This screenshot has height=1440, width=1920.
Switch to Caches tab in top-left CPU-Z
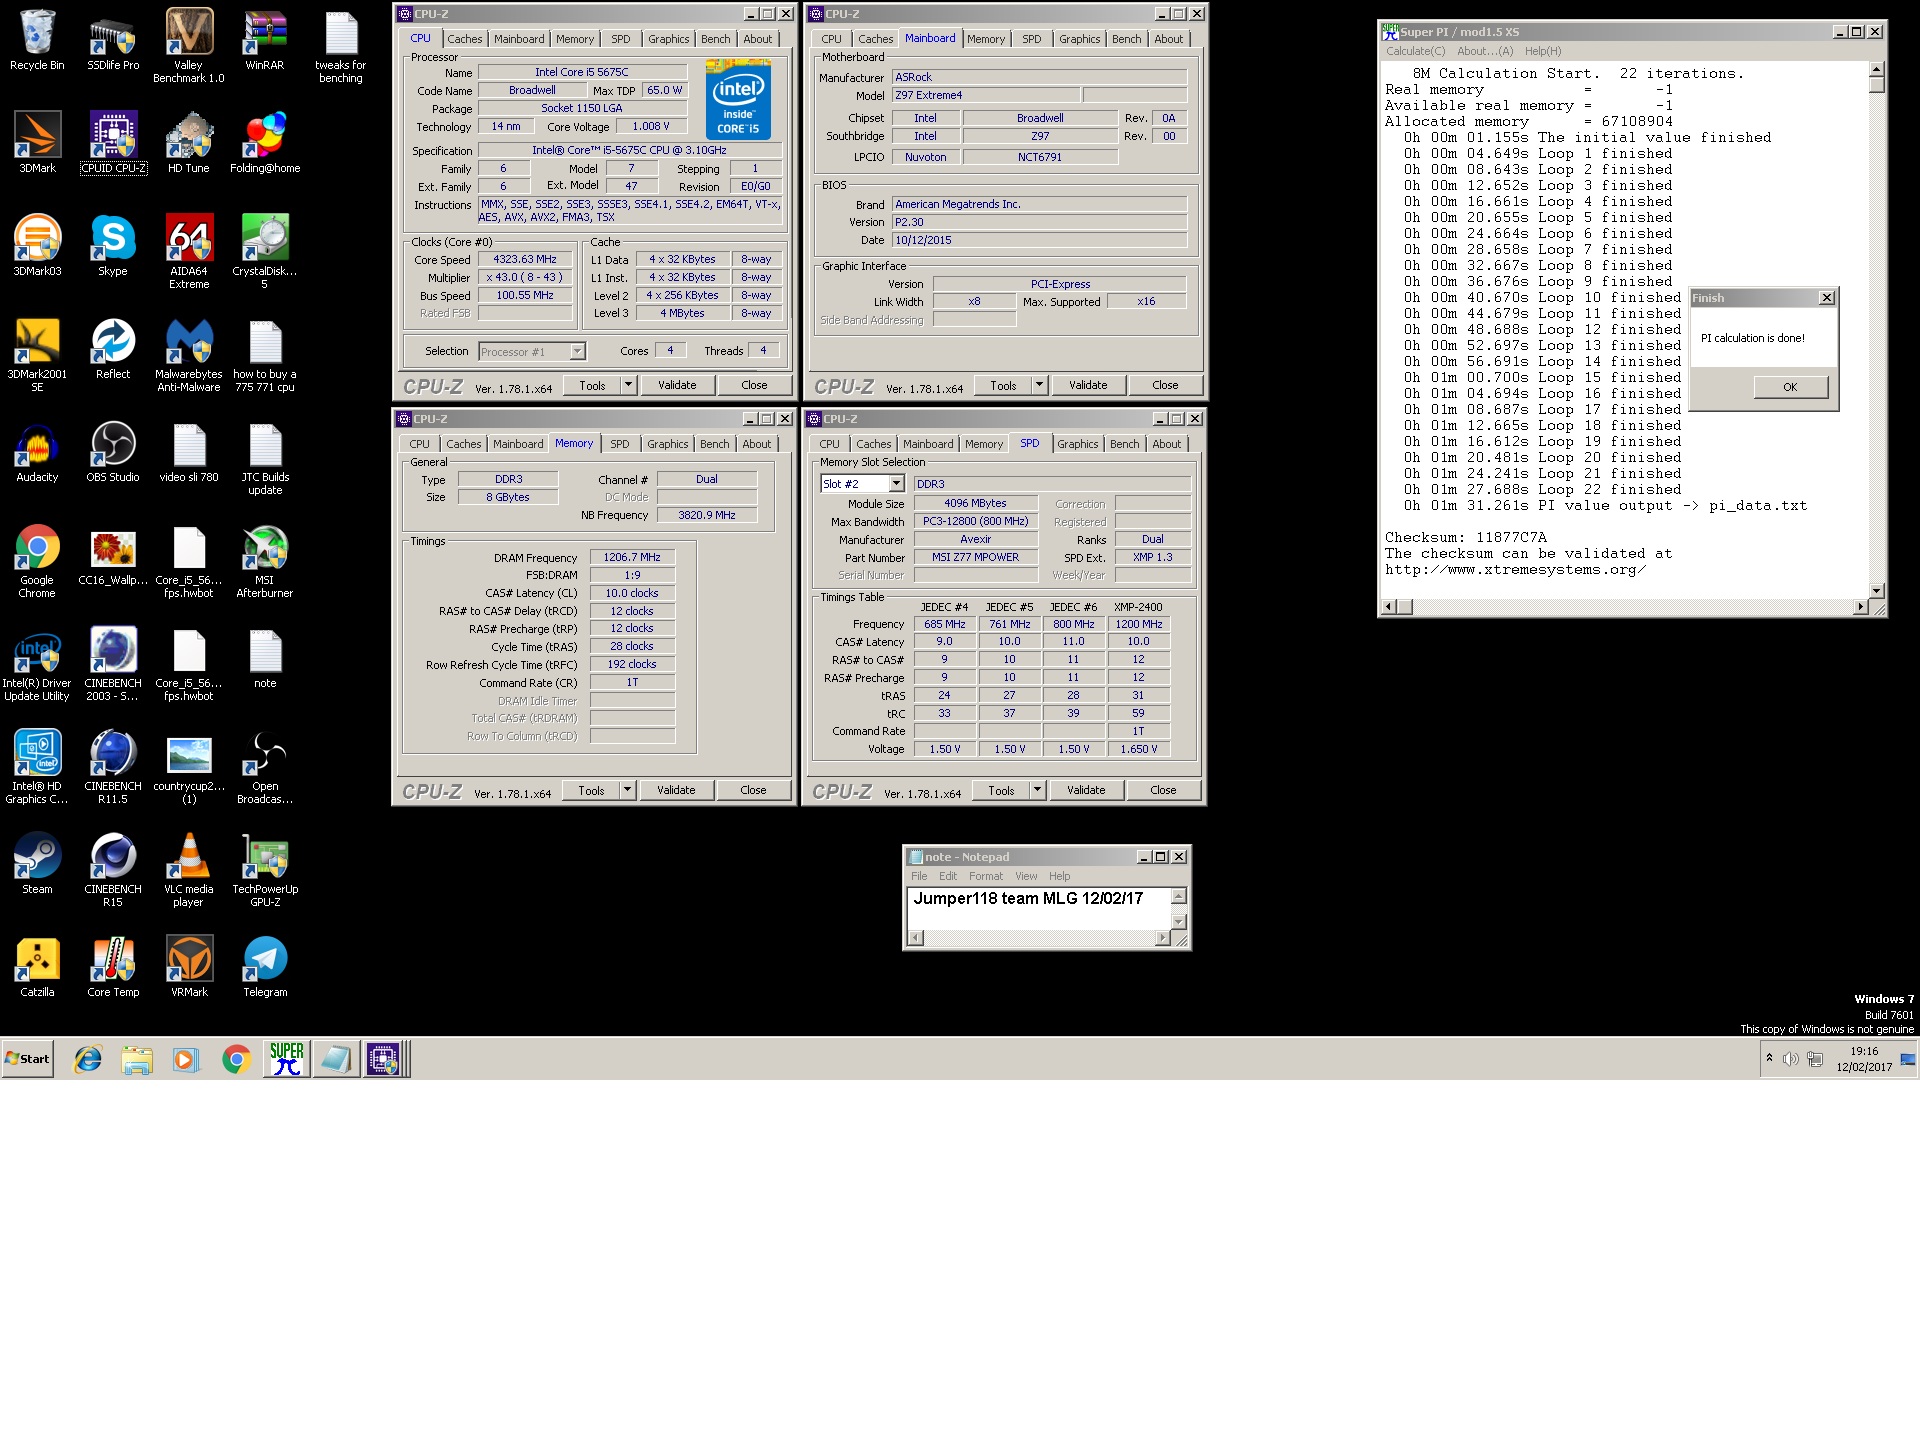(x=464, y=39)
